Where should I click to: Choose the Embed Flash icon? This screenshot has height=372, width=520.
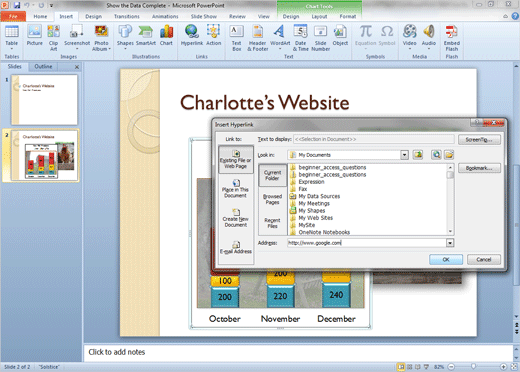click(452, 37)
